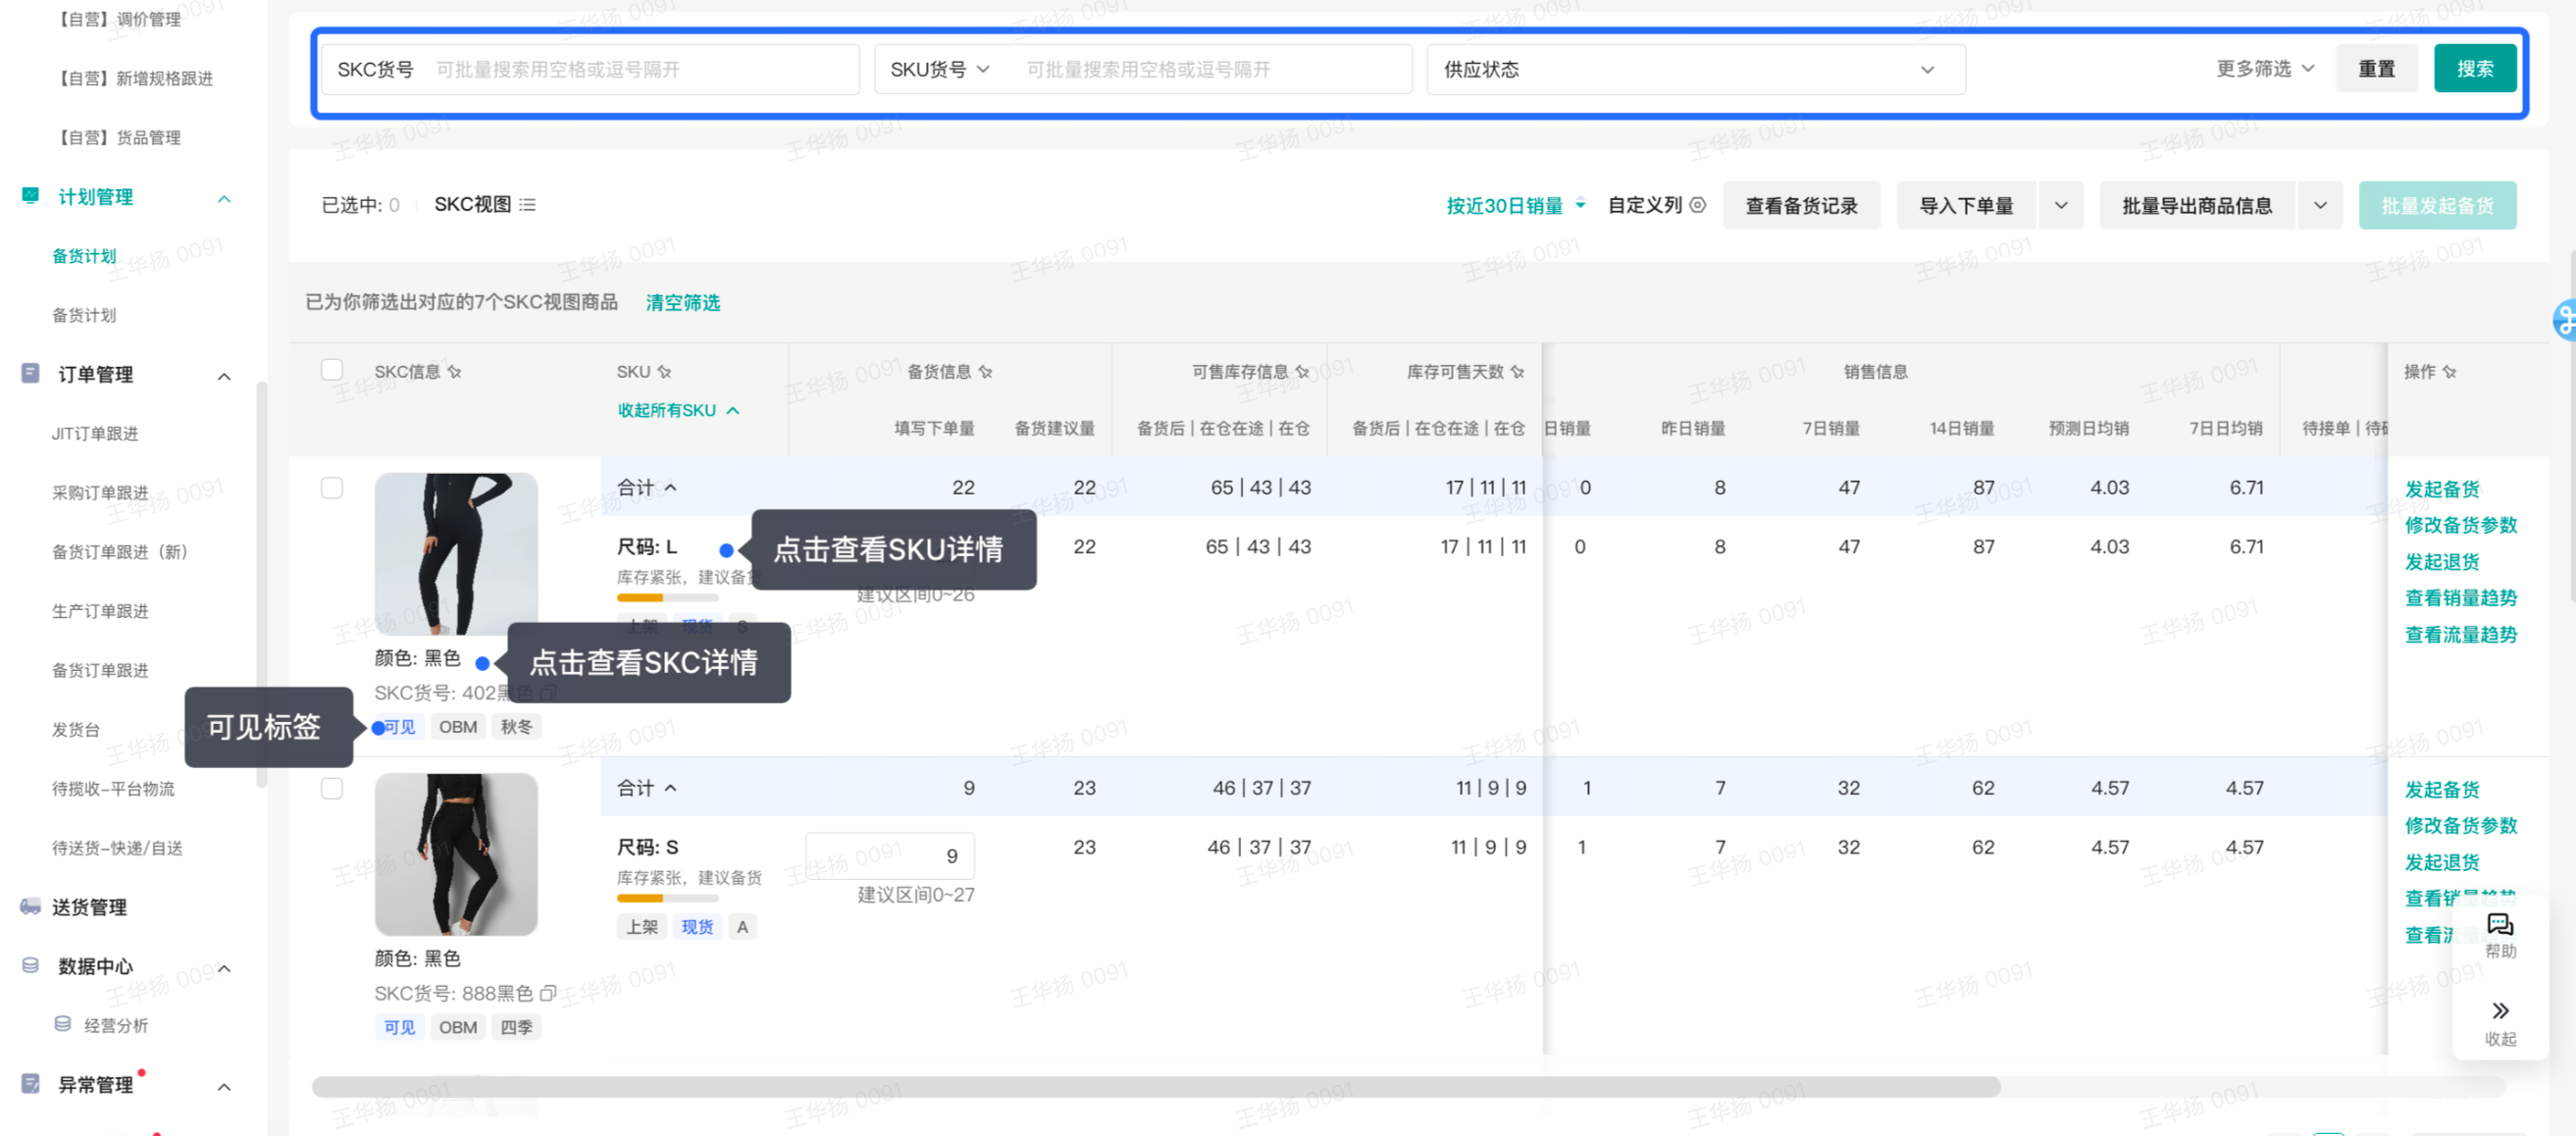Open the 批量导出商品信息 arrow dropdown

pyautogui.click(x=2319, y=205)
